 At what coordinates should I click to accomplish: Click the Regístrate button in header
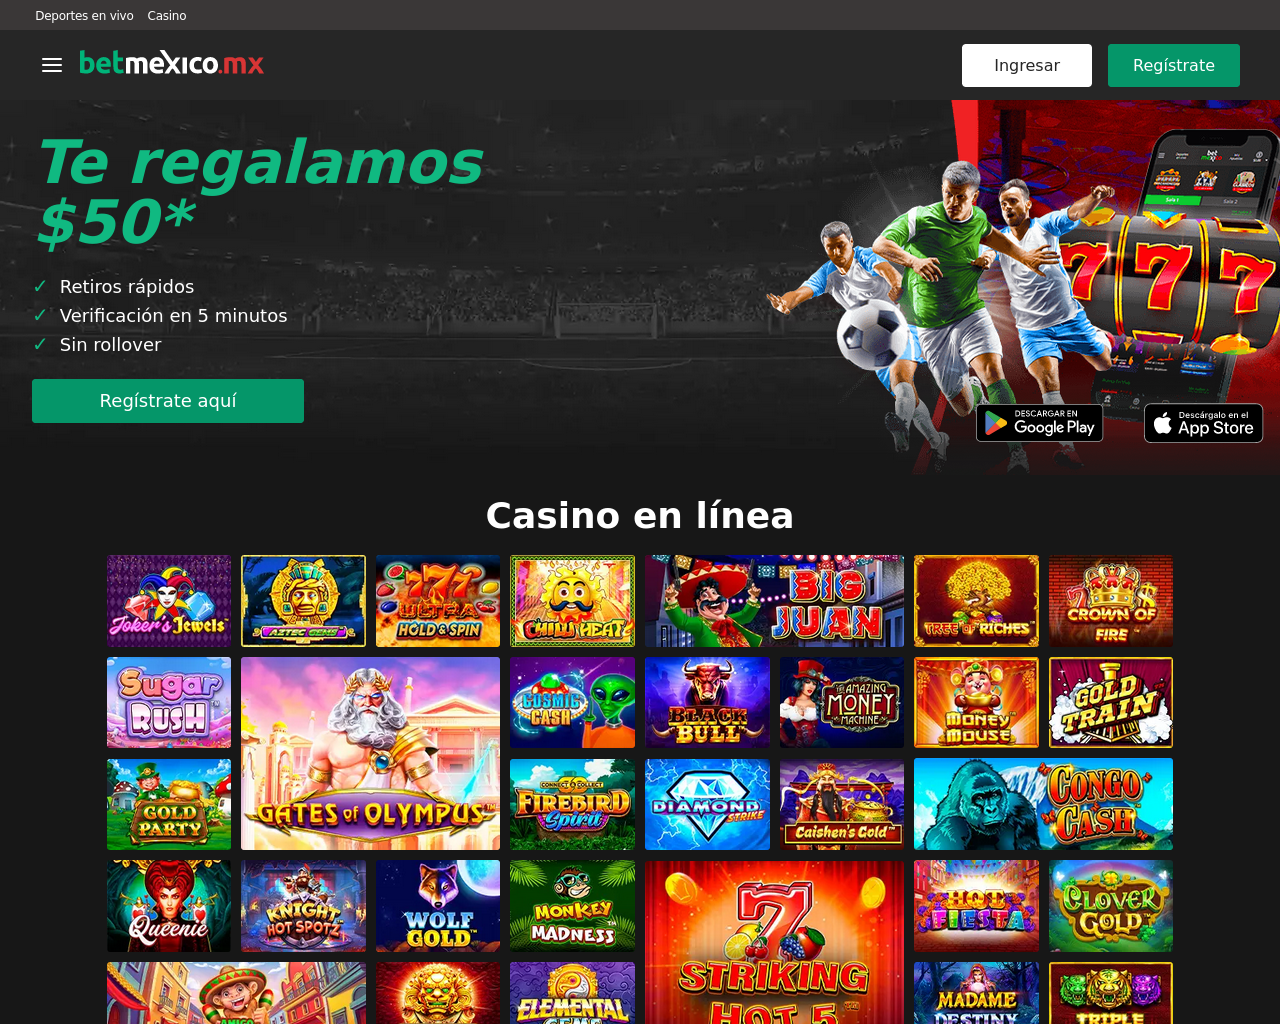point(1174,65)
